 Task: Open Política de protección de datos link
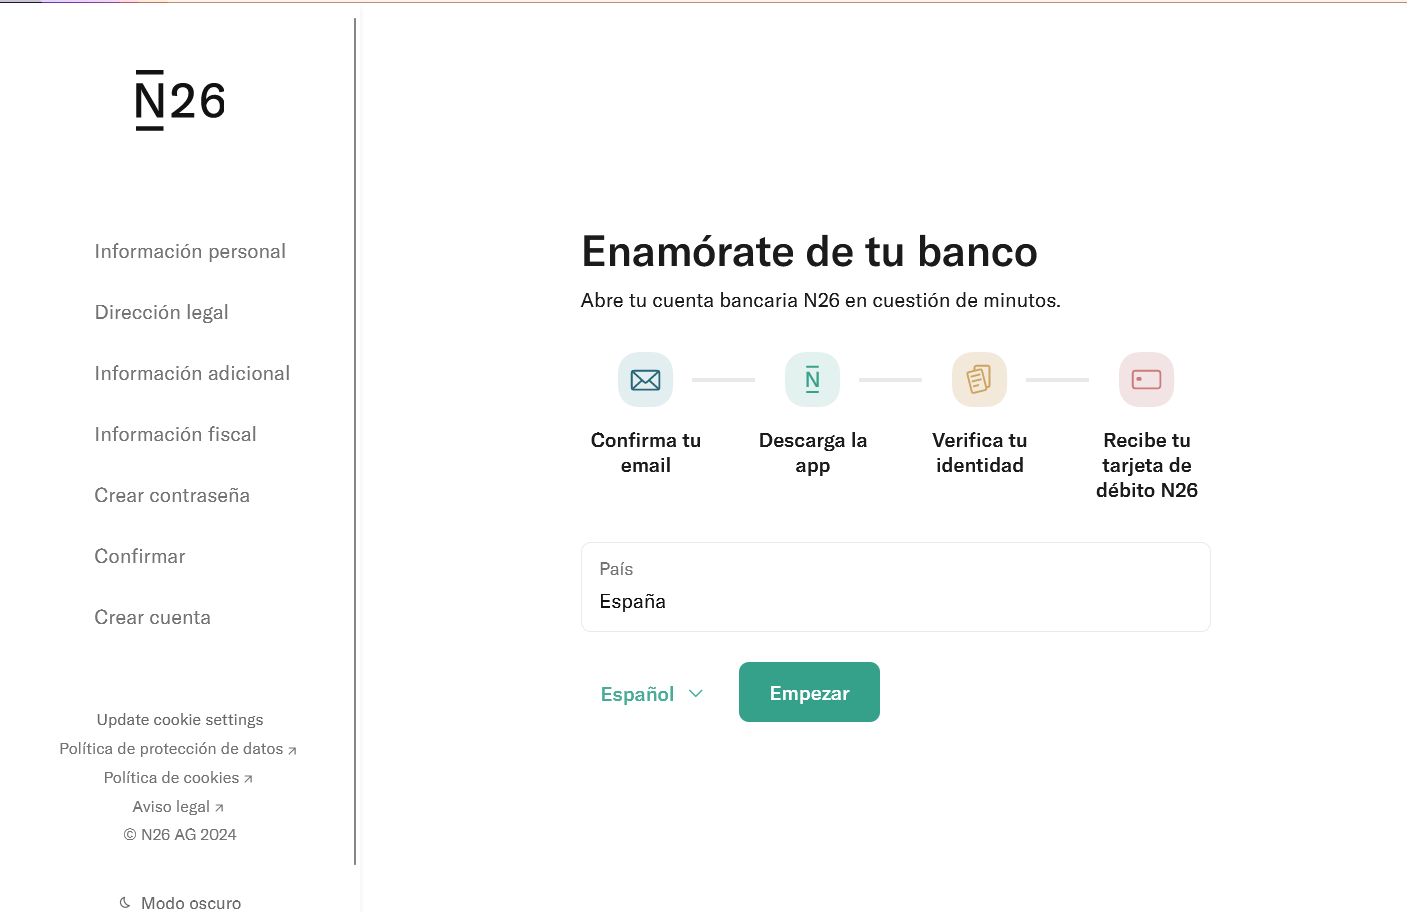178,749
